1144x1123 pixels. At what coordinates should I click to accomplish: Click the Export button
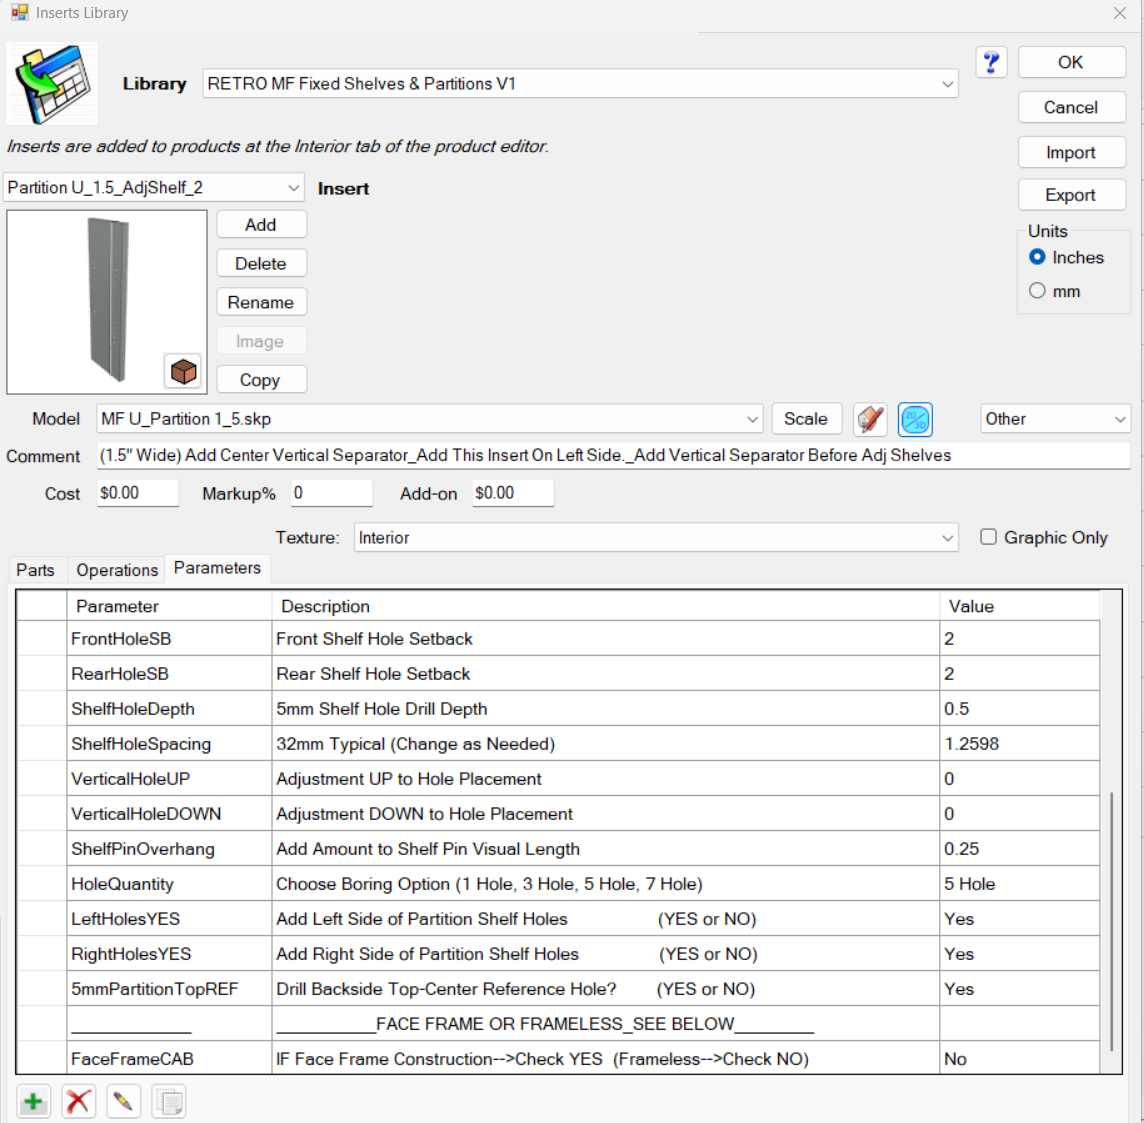pyautogui.click(x=1071, y=195)
